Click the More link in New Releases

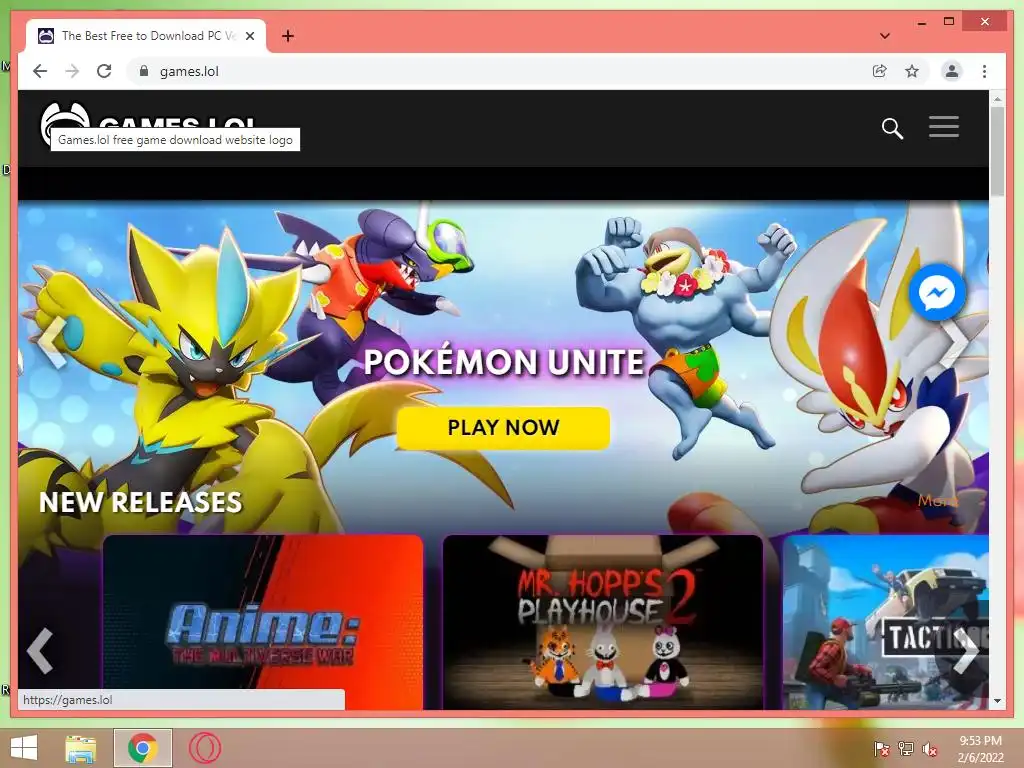pyautogui.click(x=938, y=500)
